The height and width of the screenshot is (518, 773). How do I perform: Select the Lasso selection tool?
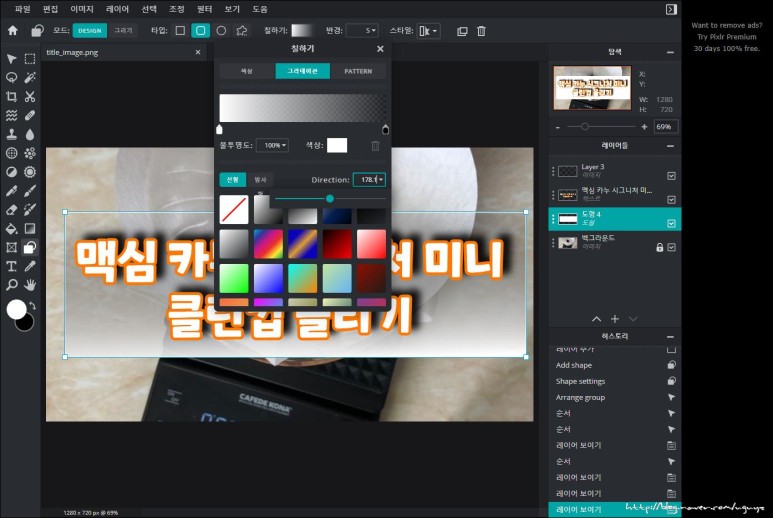coord(11,77)
